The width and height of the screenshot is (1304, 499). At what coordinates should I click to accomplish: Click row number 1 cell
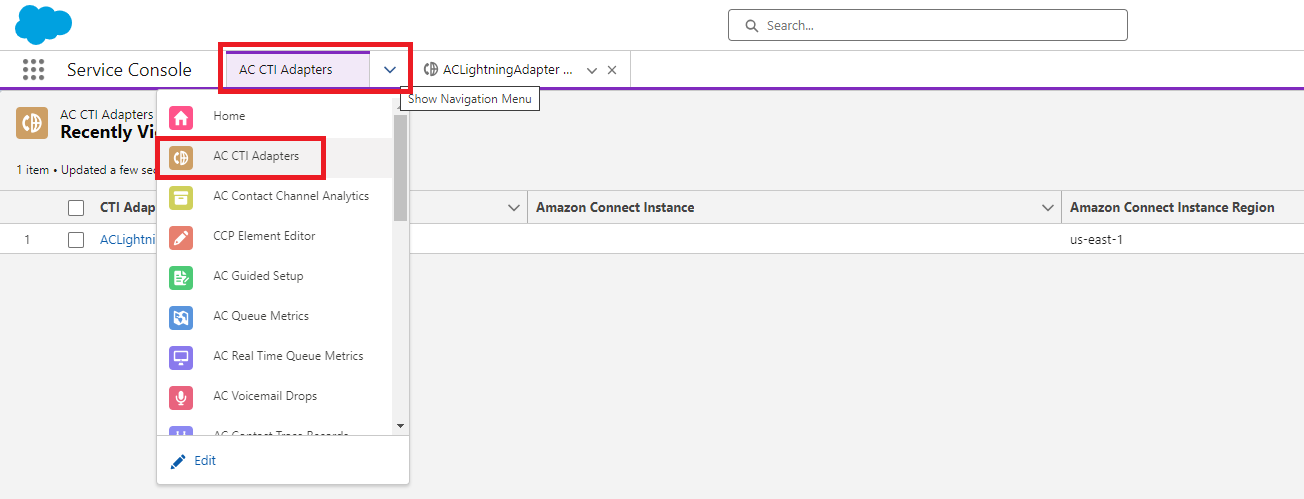coord(28,240)
